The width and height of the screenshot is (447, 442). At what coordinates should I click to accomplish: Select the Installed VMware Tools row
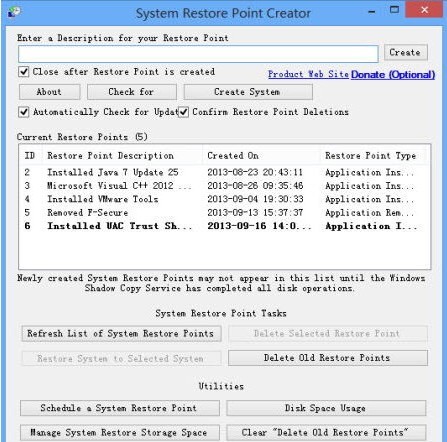coord(224,199)
